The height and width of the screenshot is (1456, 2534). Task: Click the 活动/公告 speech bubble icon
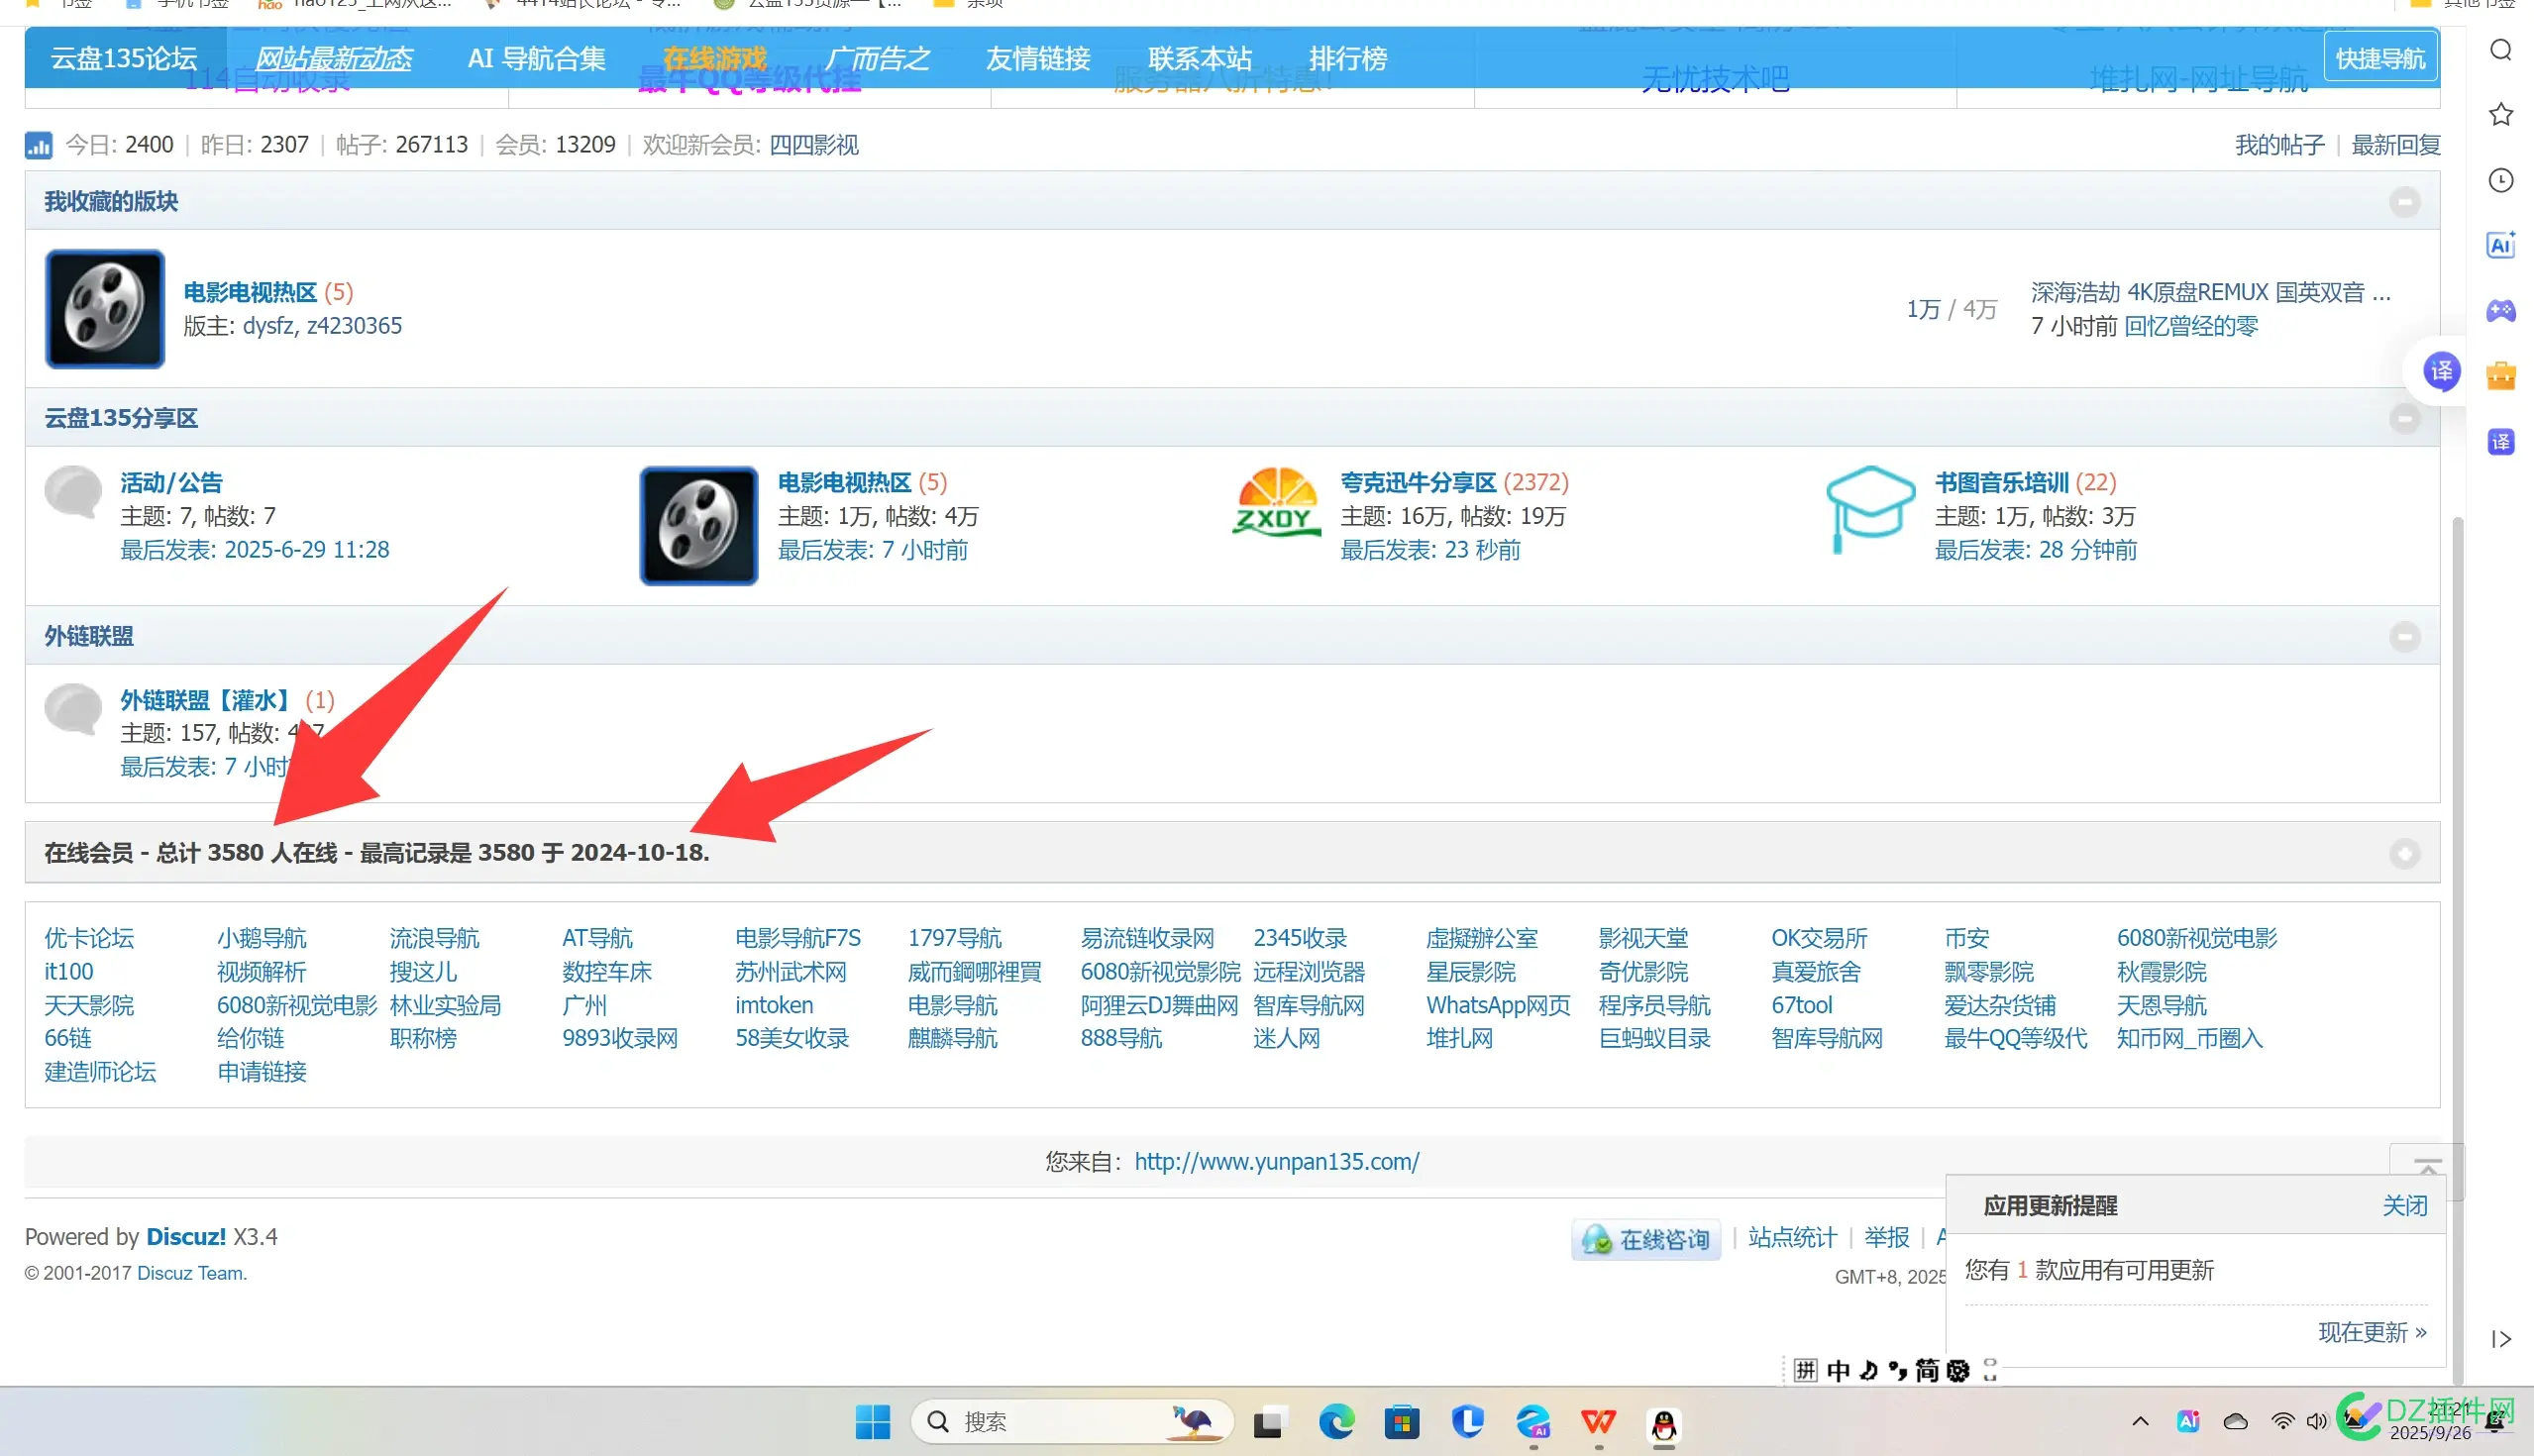(x=73, y=492)
